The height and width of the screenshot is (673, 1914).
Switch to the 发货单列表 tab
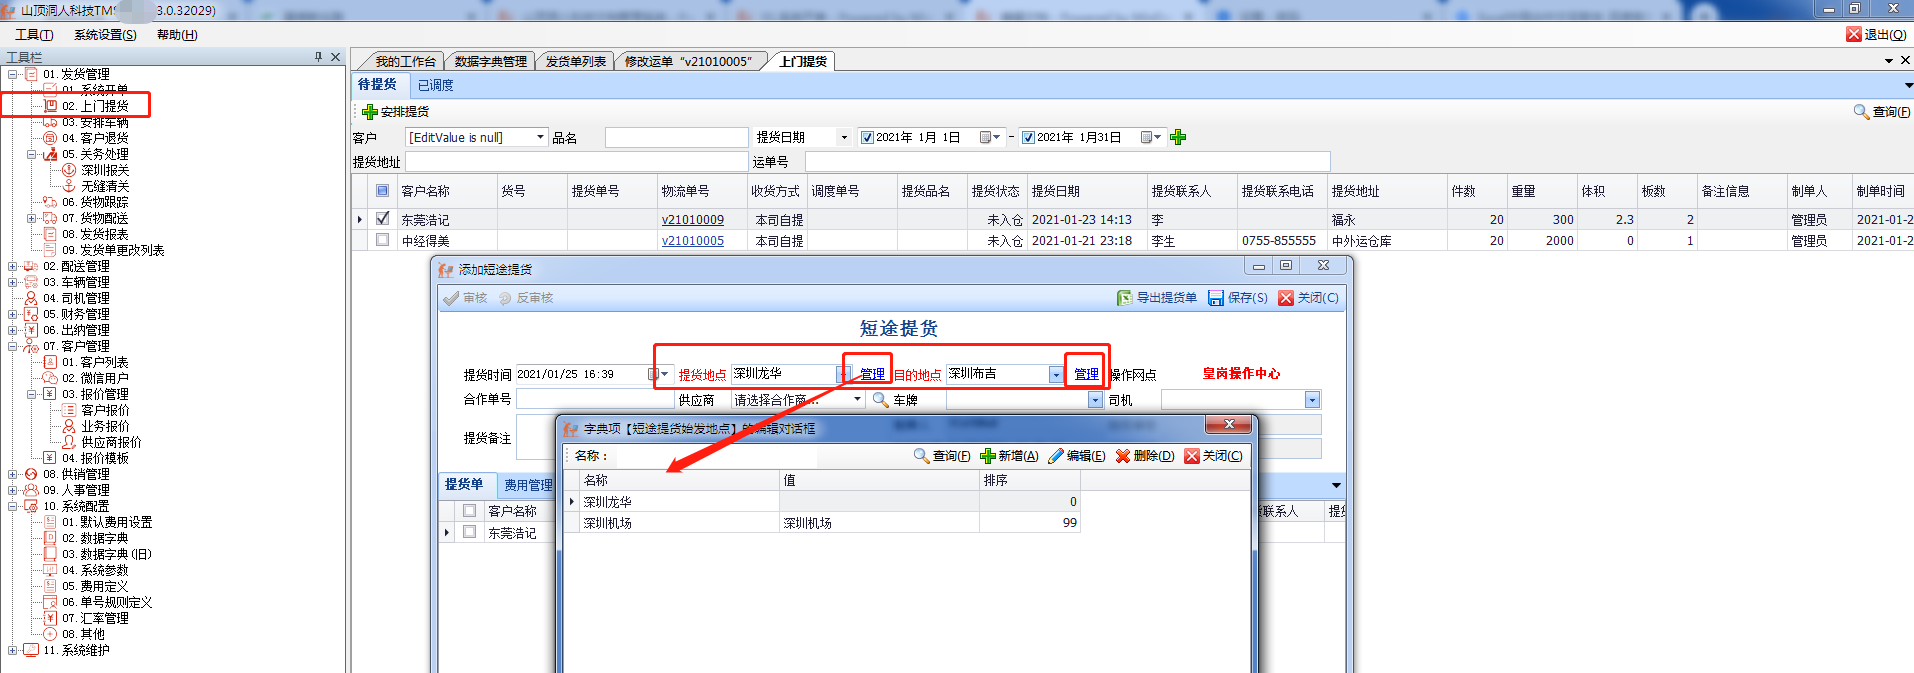click(575, 62)
